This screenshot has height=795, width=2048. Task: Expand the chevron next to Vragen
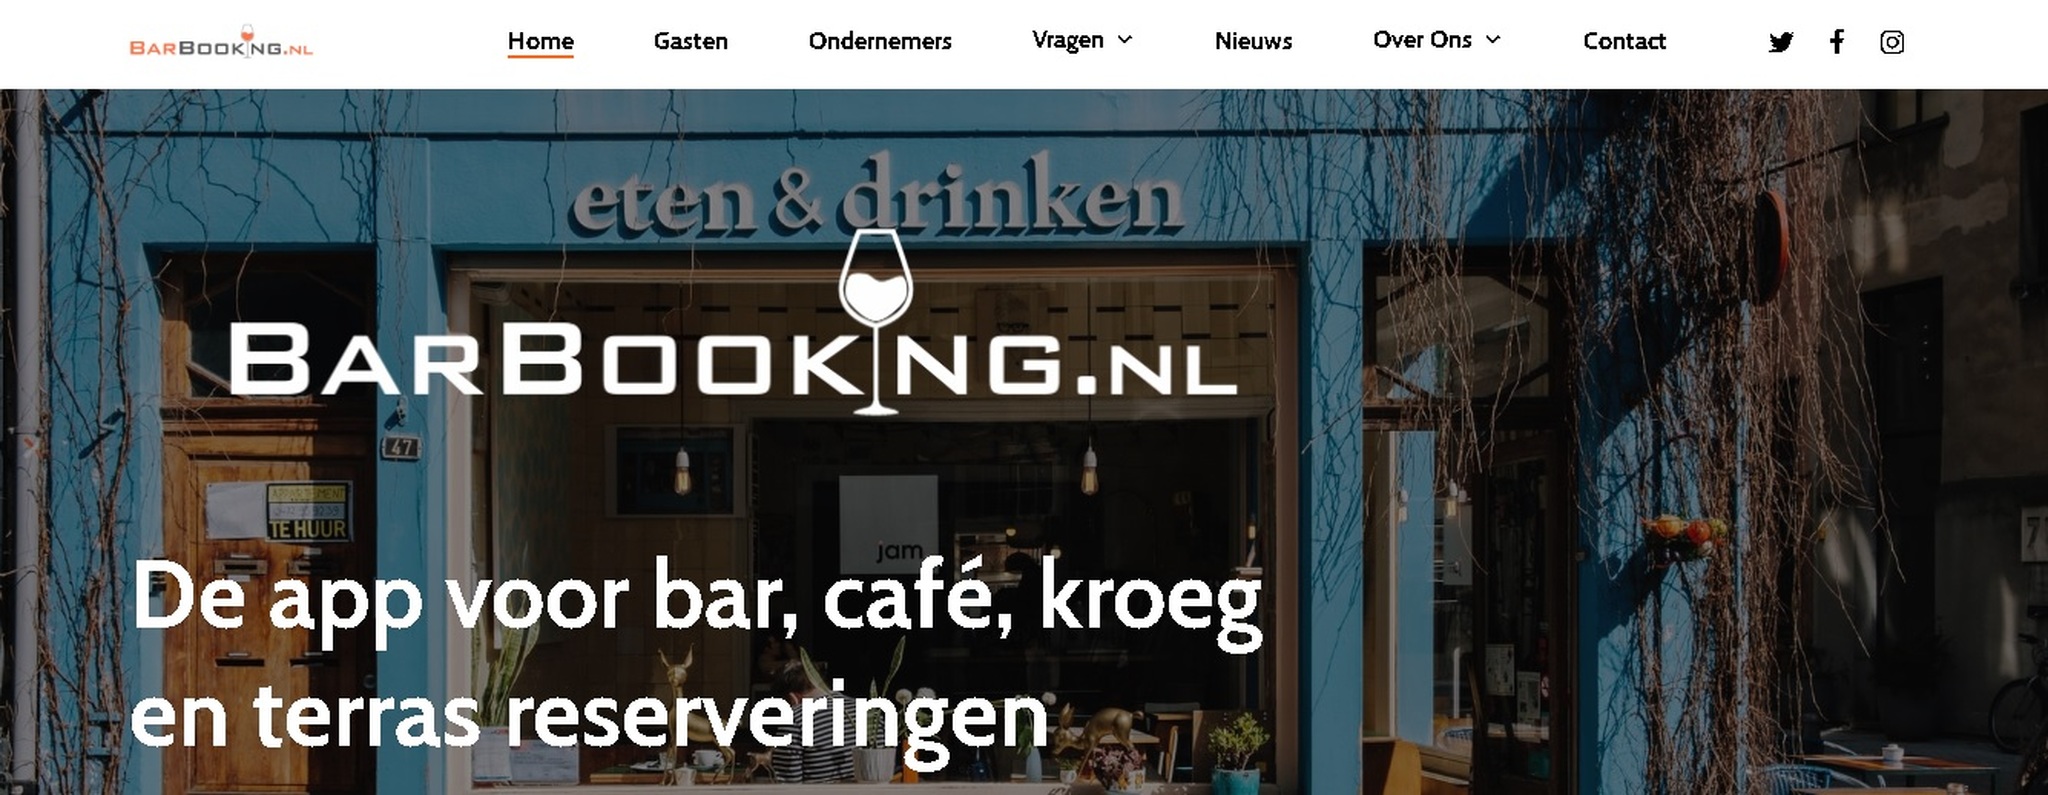[x=1124, y=40]
